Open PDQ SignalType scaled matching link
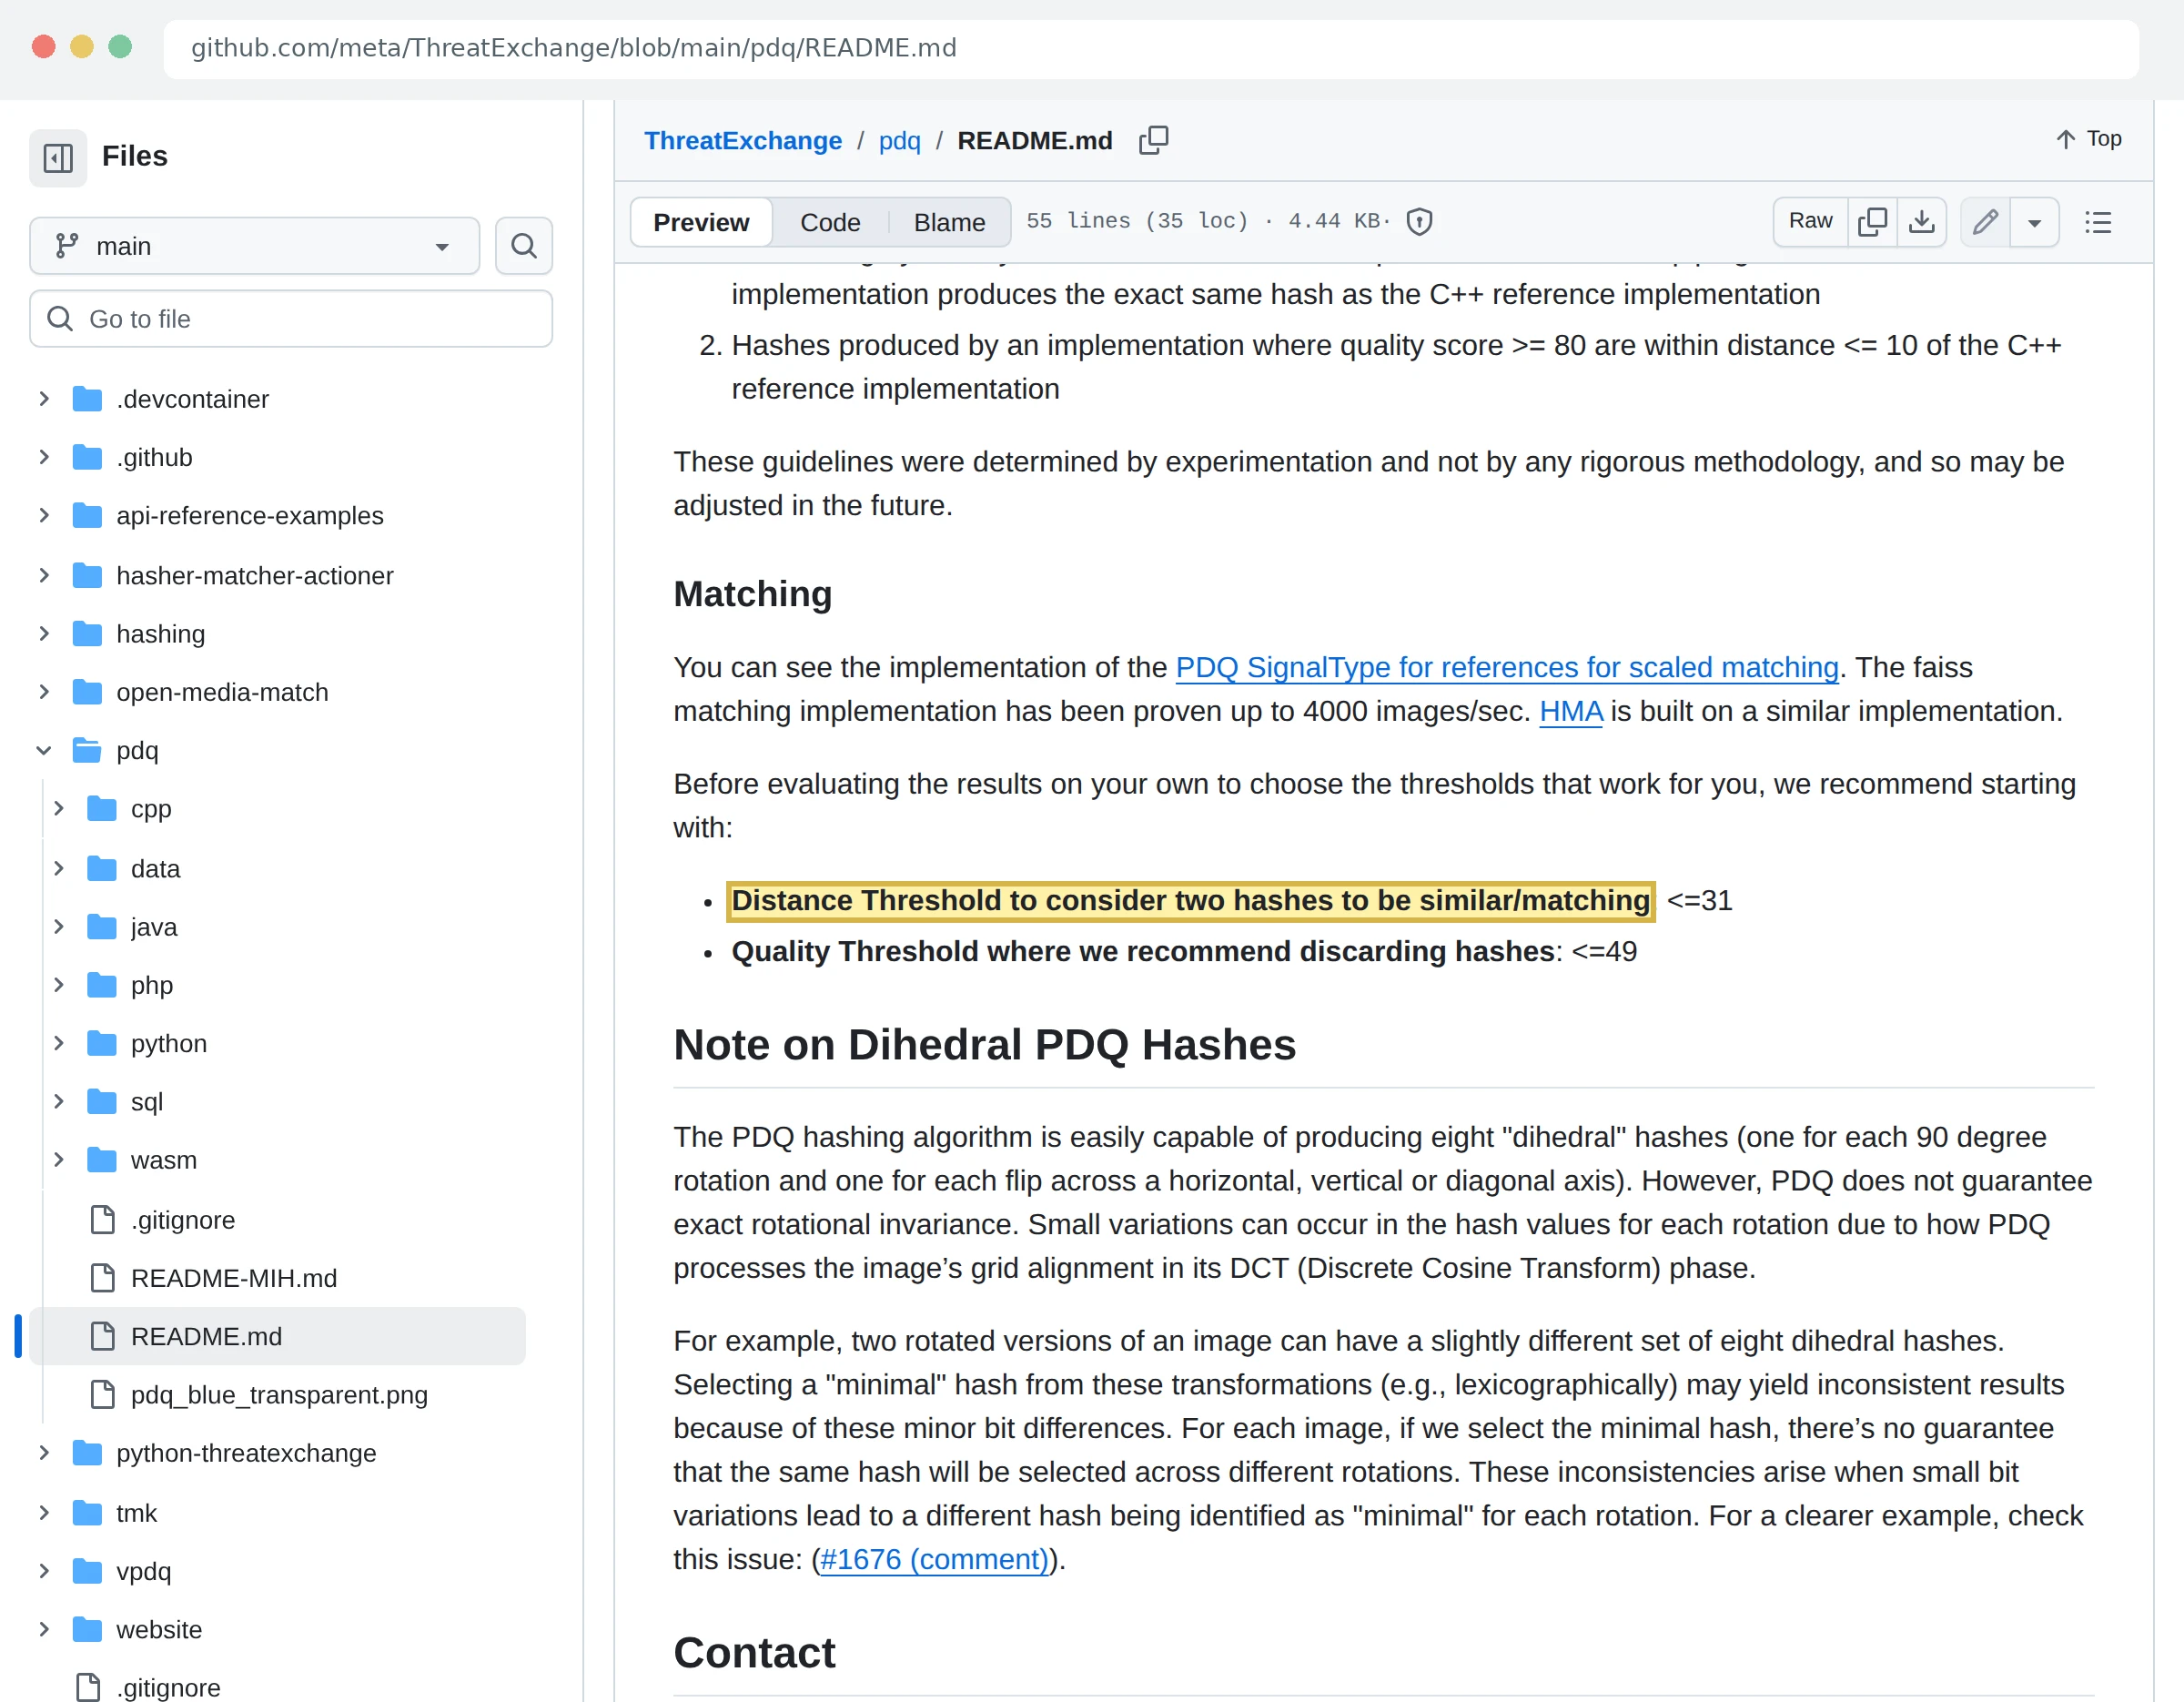Image resolution: width=2184 pixels, height=1702 pixels. [x=1507, y=667]
